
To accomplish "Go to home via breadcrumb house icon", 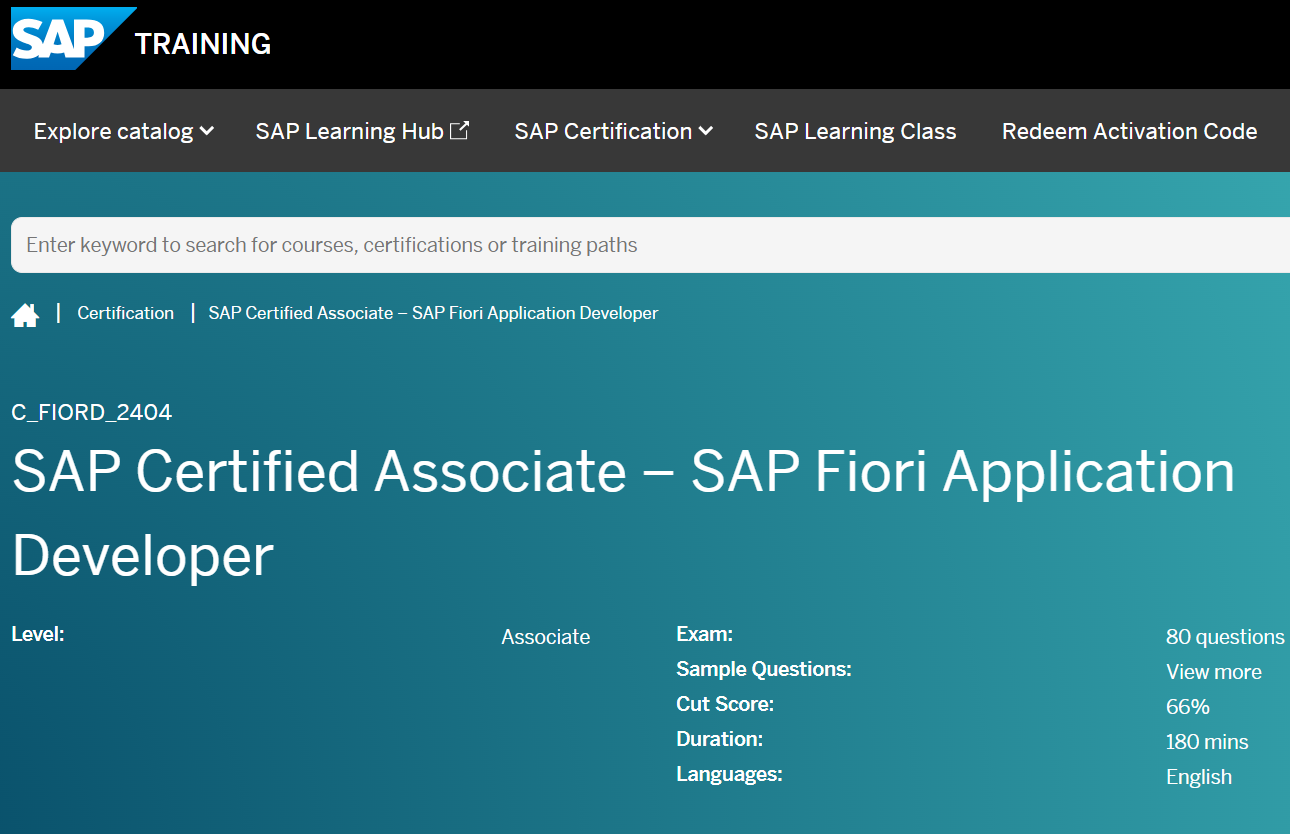I will coord(25,315).
